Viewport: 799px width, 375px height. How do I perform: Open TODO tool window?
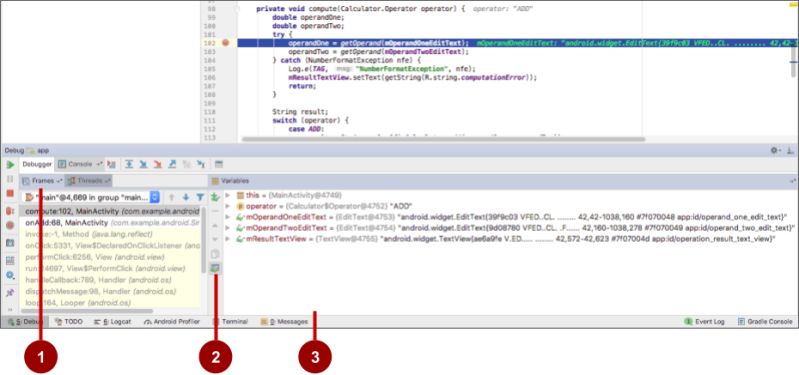click(x=69, y=322)
